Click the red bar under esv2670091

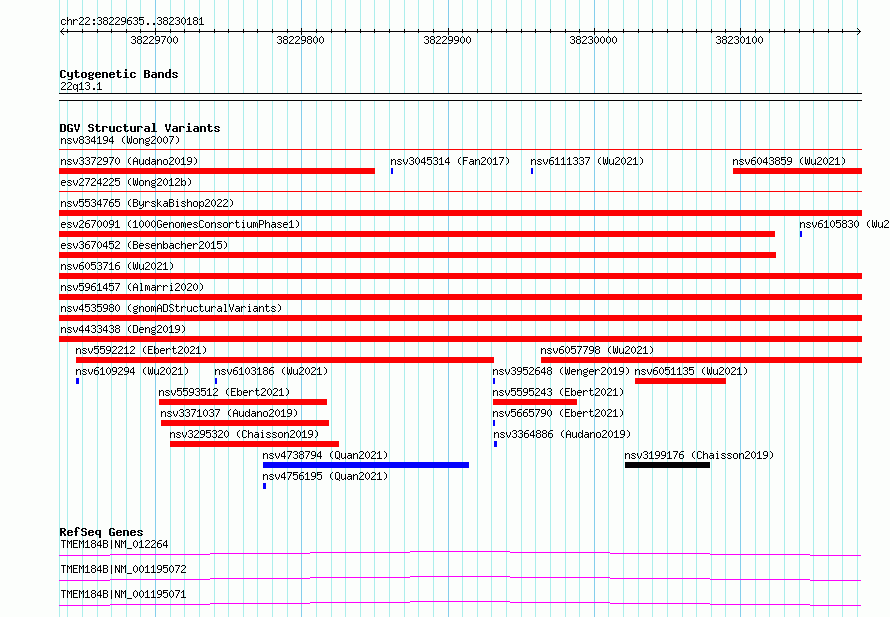point(417,234)
